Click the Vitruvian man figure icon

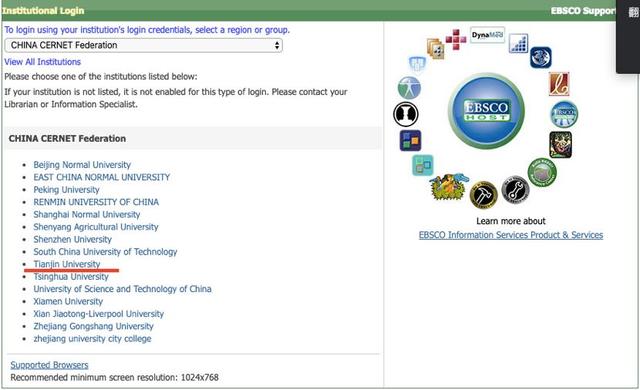[409, 88]
